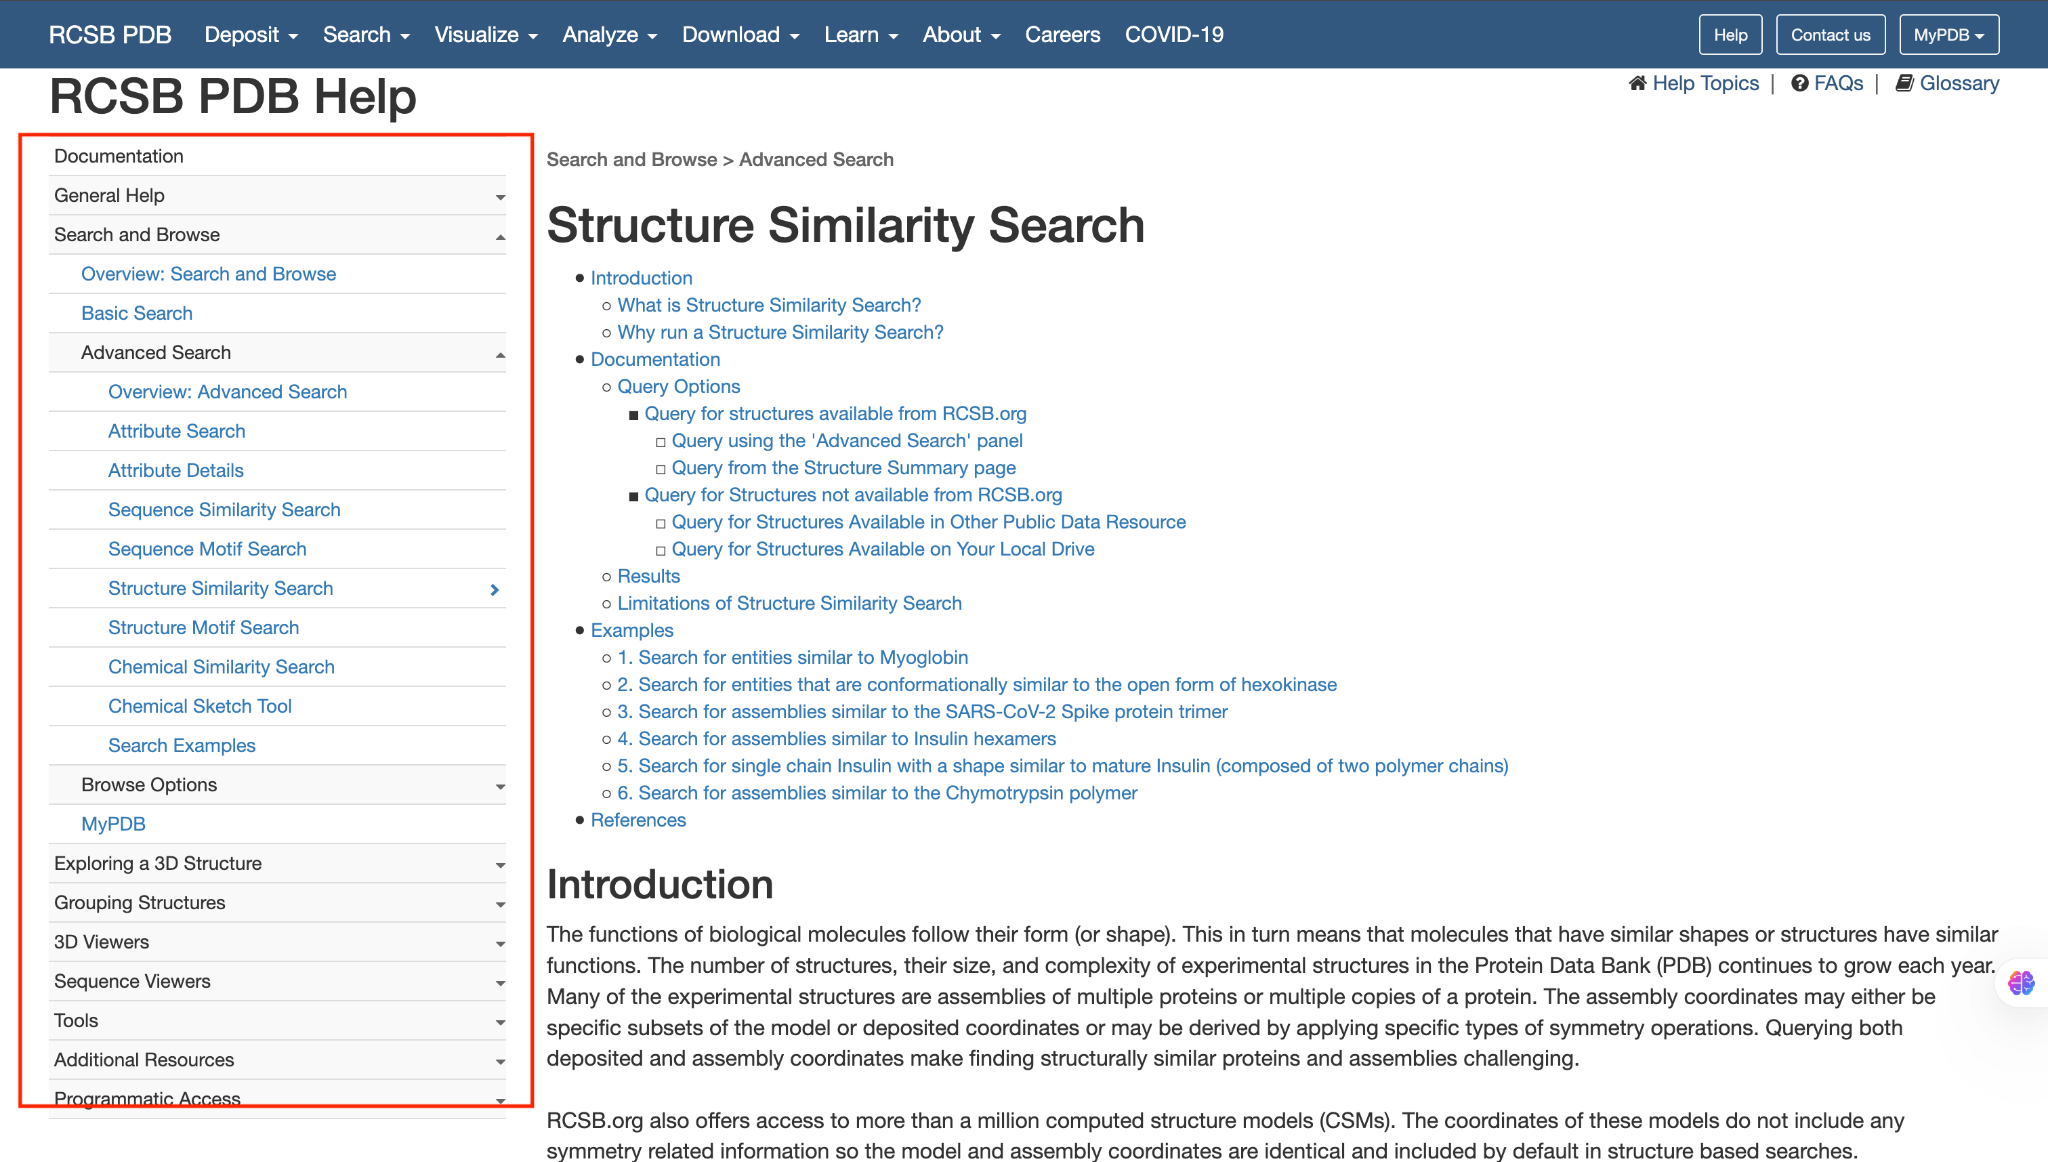Click the Glossary book icon
The height and width of the screenshot is (1162, 2048).
1905,83
